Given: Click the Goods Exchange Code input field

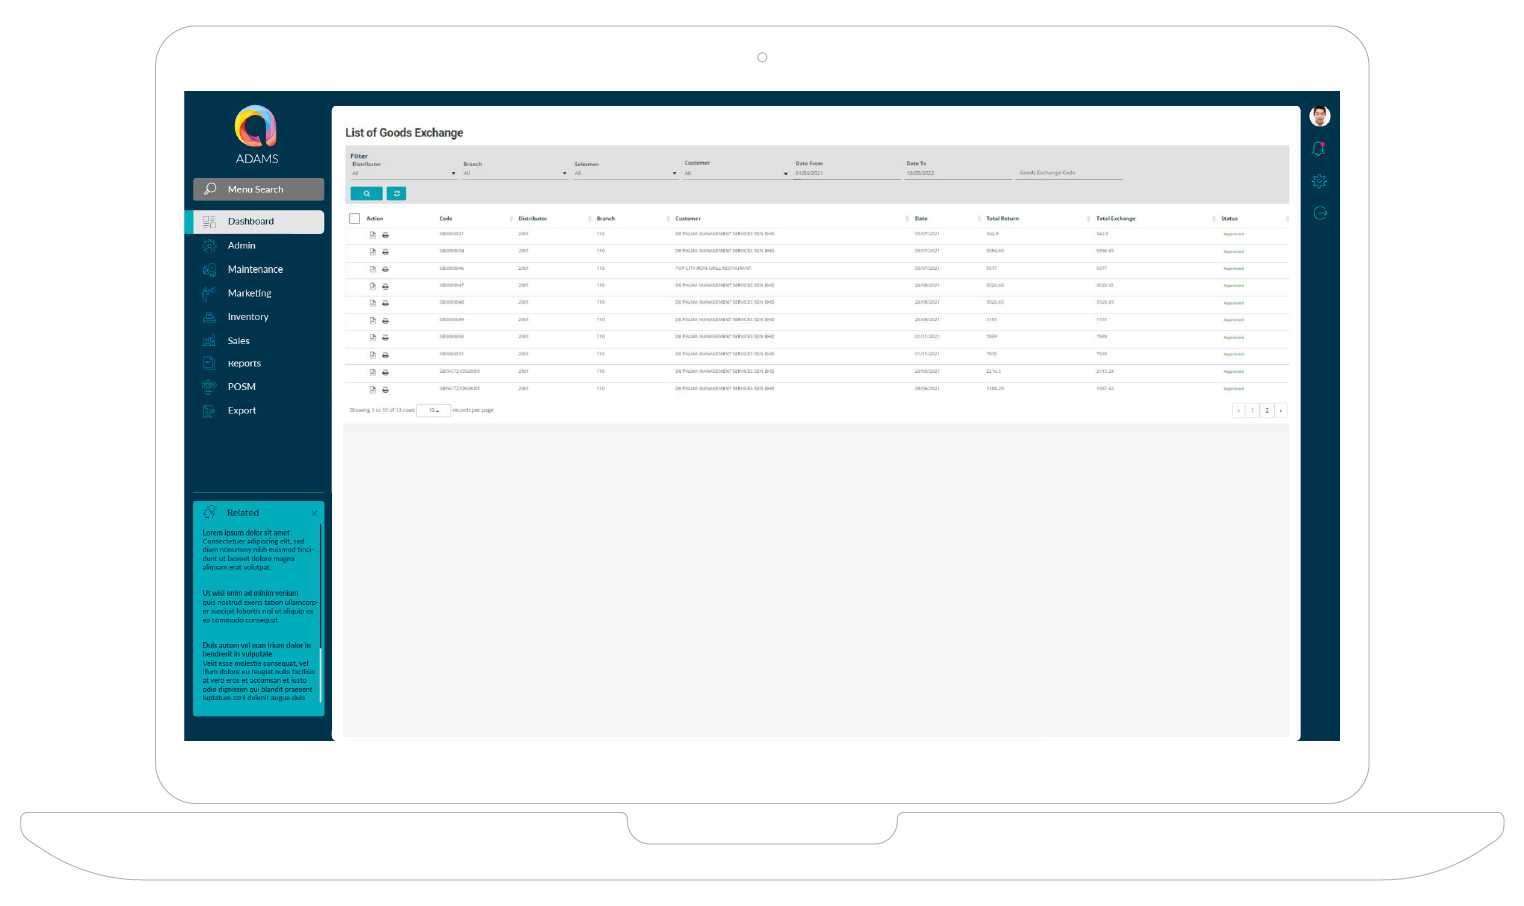Looking at the screenshot, I should (1069, 173).
